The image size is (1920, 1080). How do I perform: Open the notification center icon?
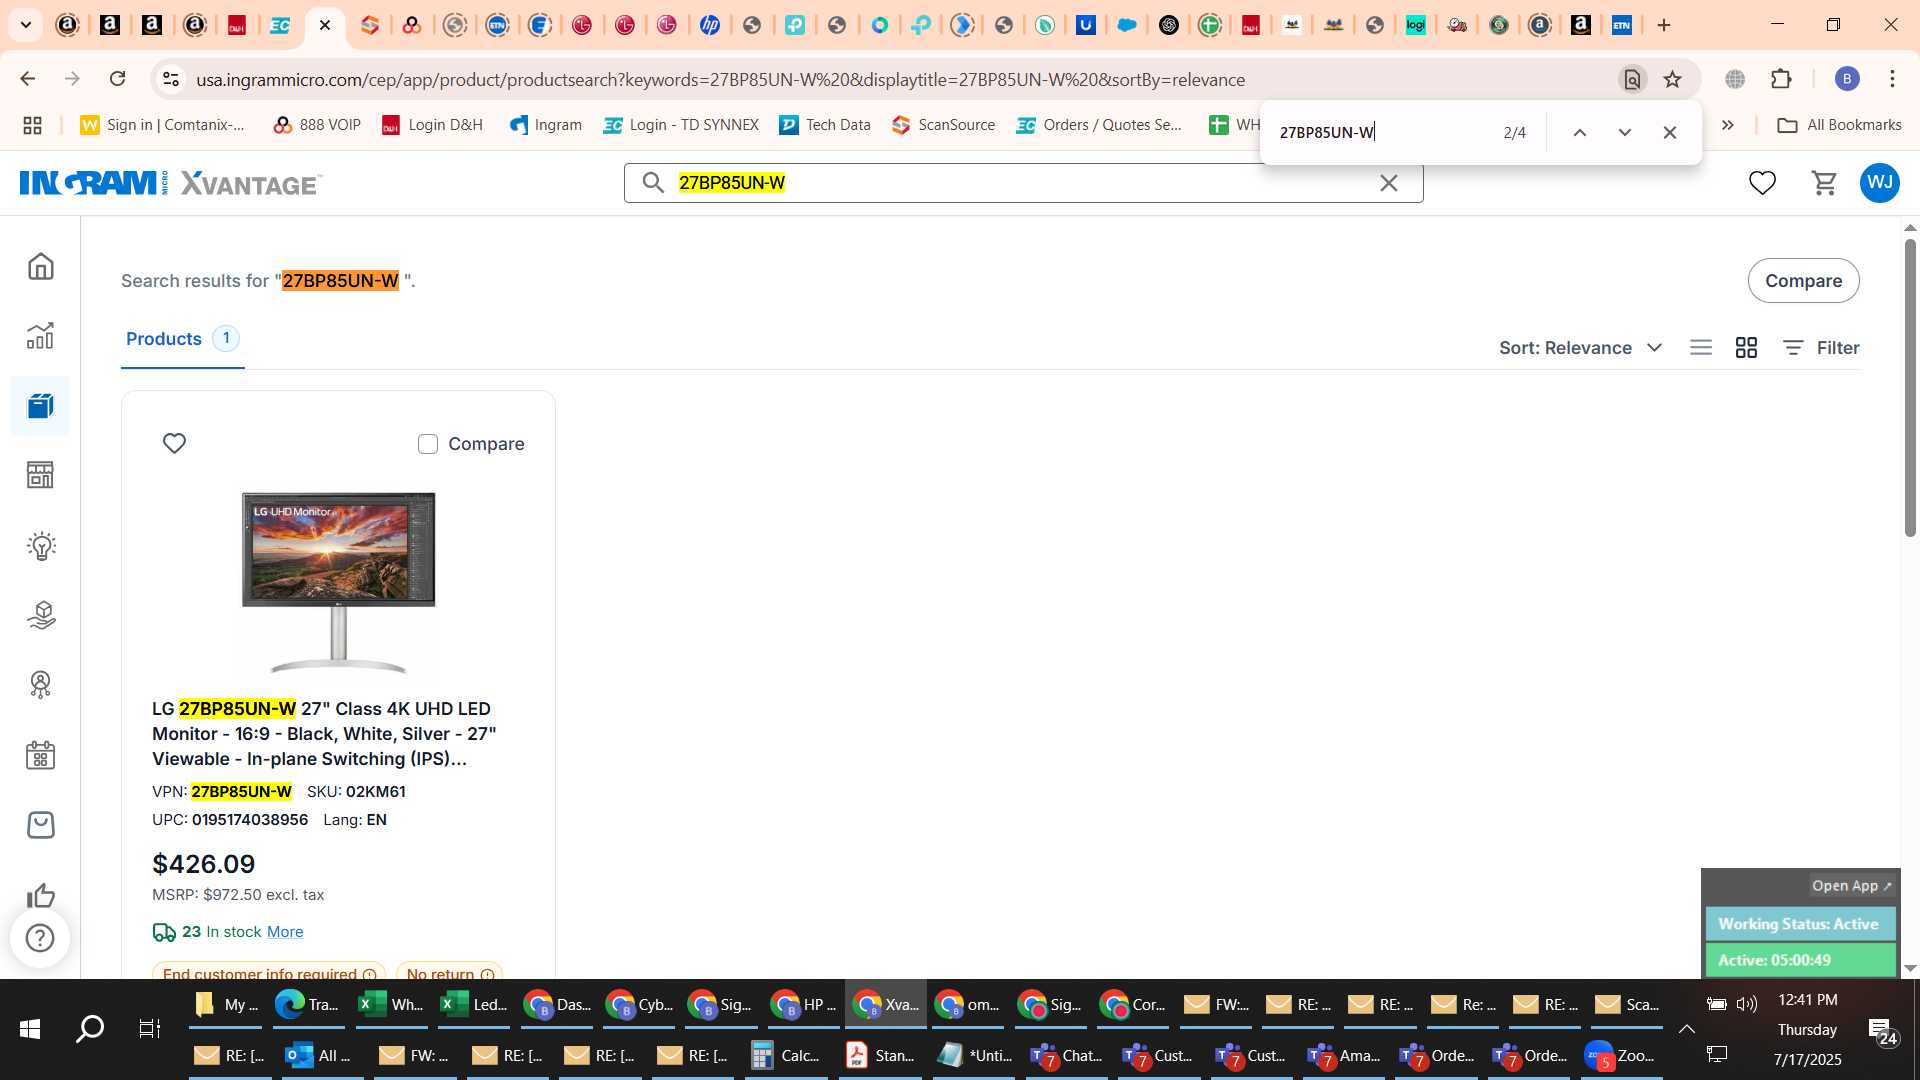tap(1882, 1031)
